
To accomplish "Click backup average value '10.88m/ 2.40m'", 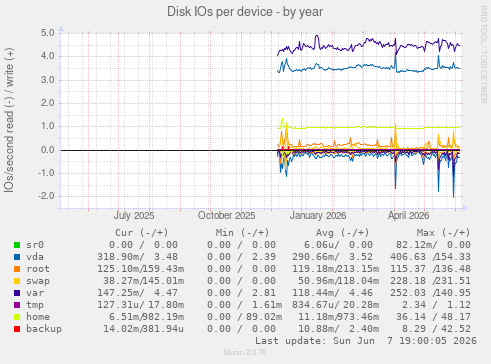I will [x=338, y=329].
